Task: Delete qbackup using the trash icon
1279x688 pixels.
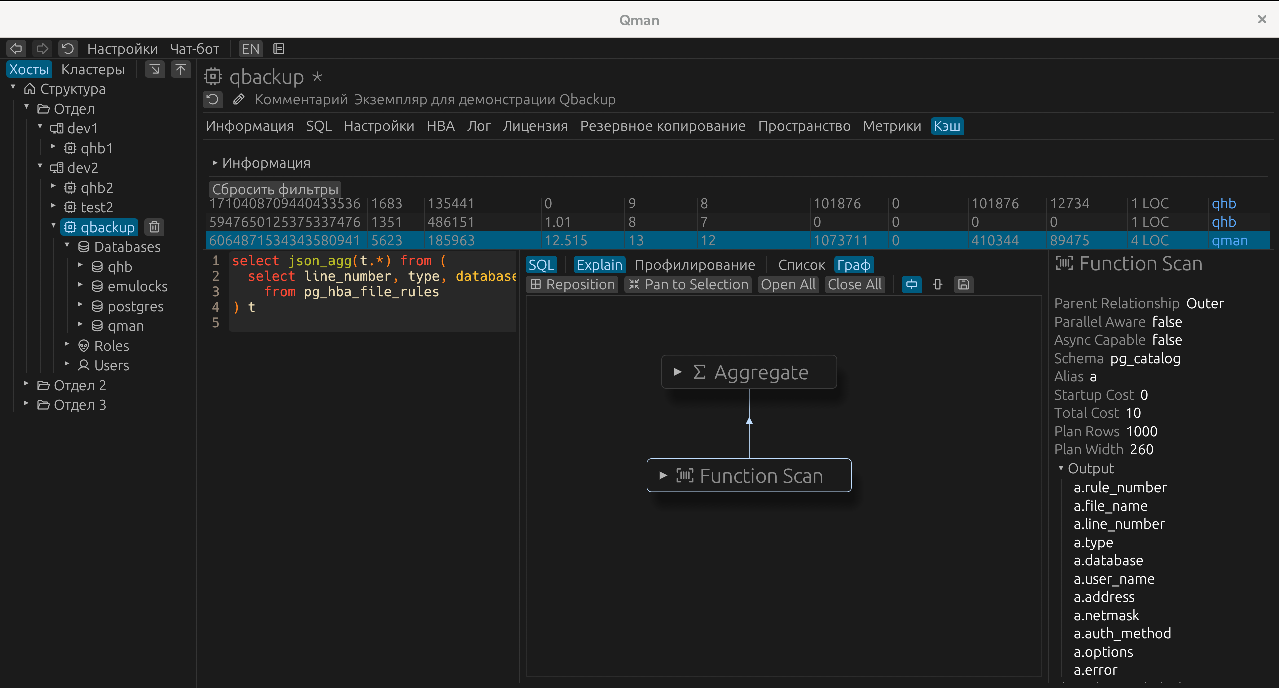Action: click(x=153, y=227)
